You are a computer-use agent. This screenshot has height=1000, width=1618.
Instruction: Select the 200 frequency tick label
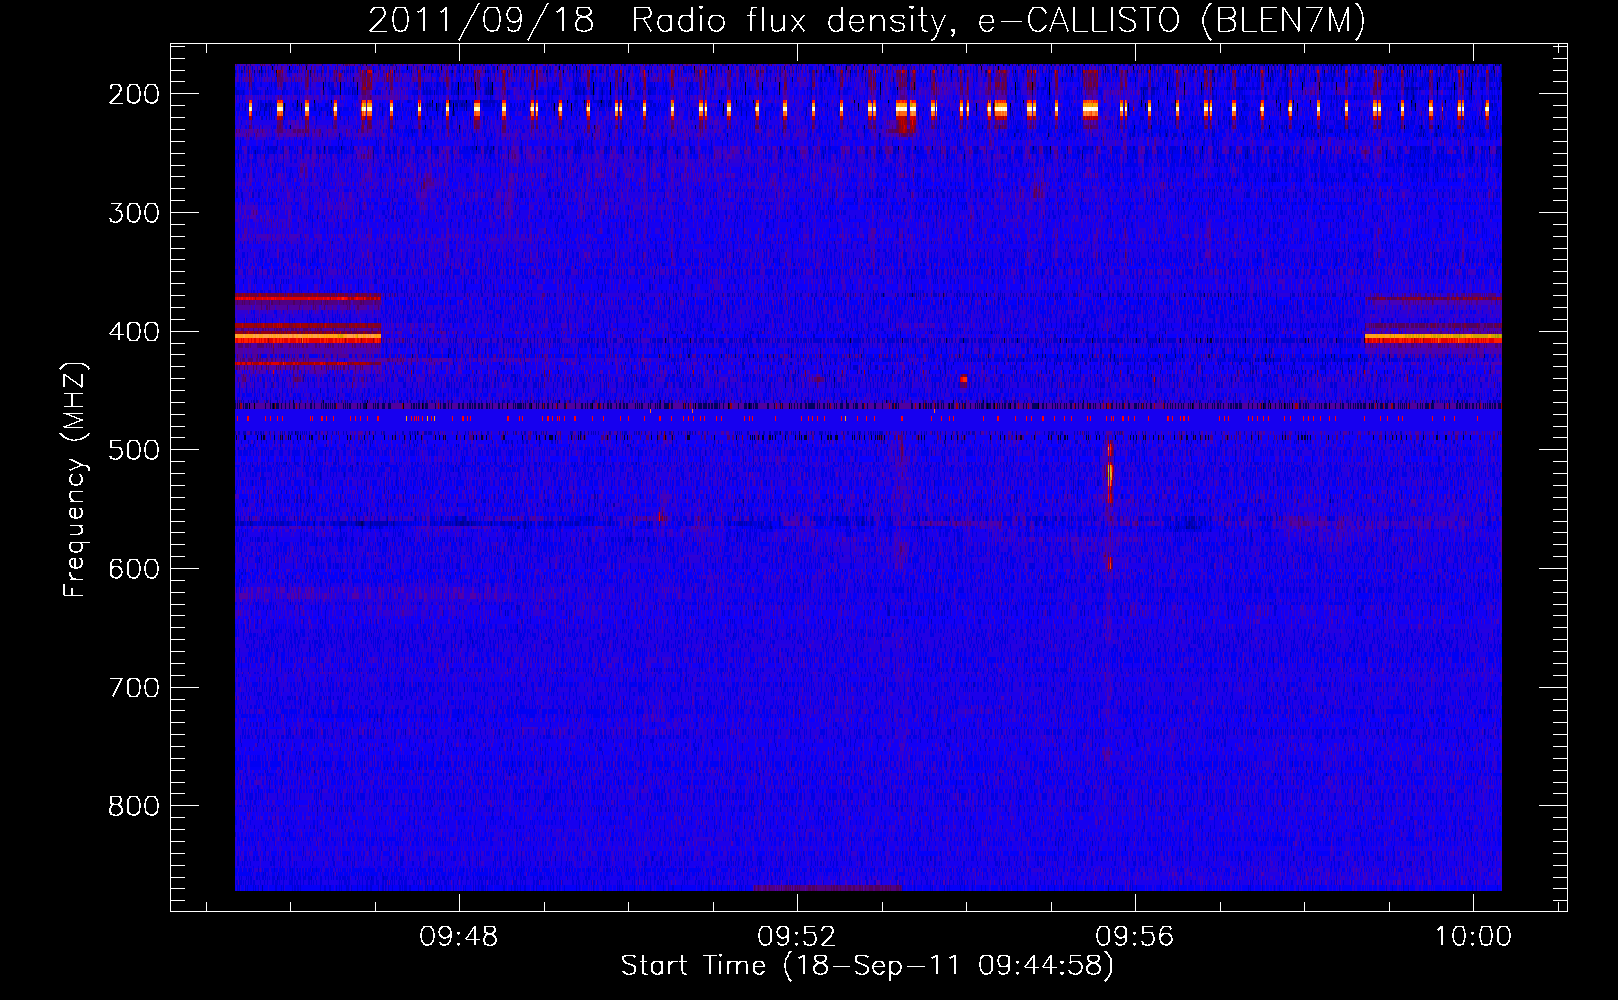tap(133, 94)
